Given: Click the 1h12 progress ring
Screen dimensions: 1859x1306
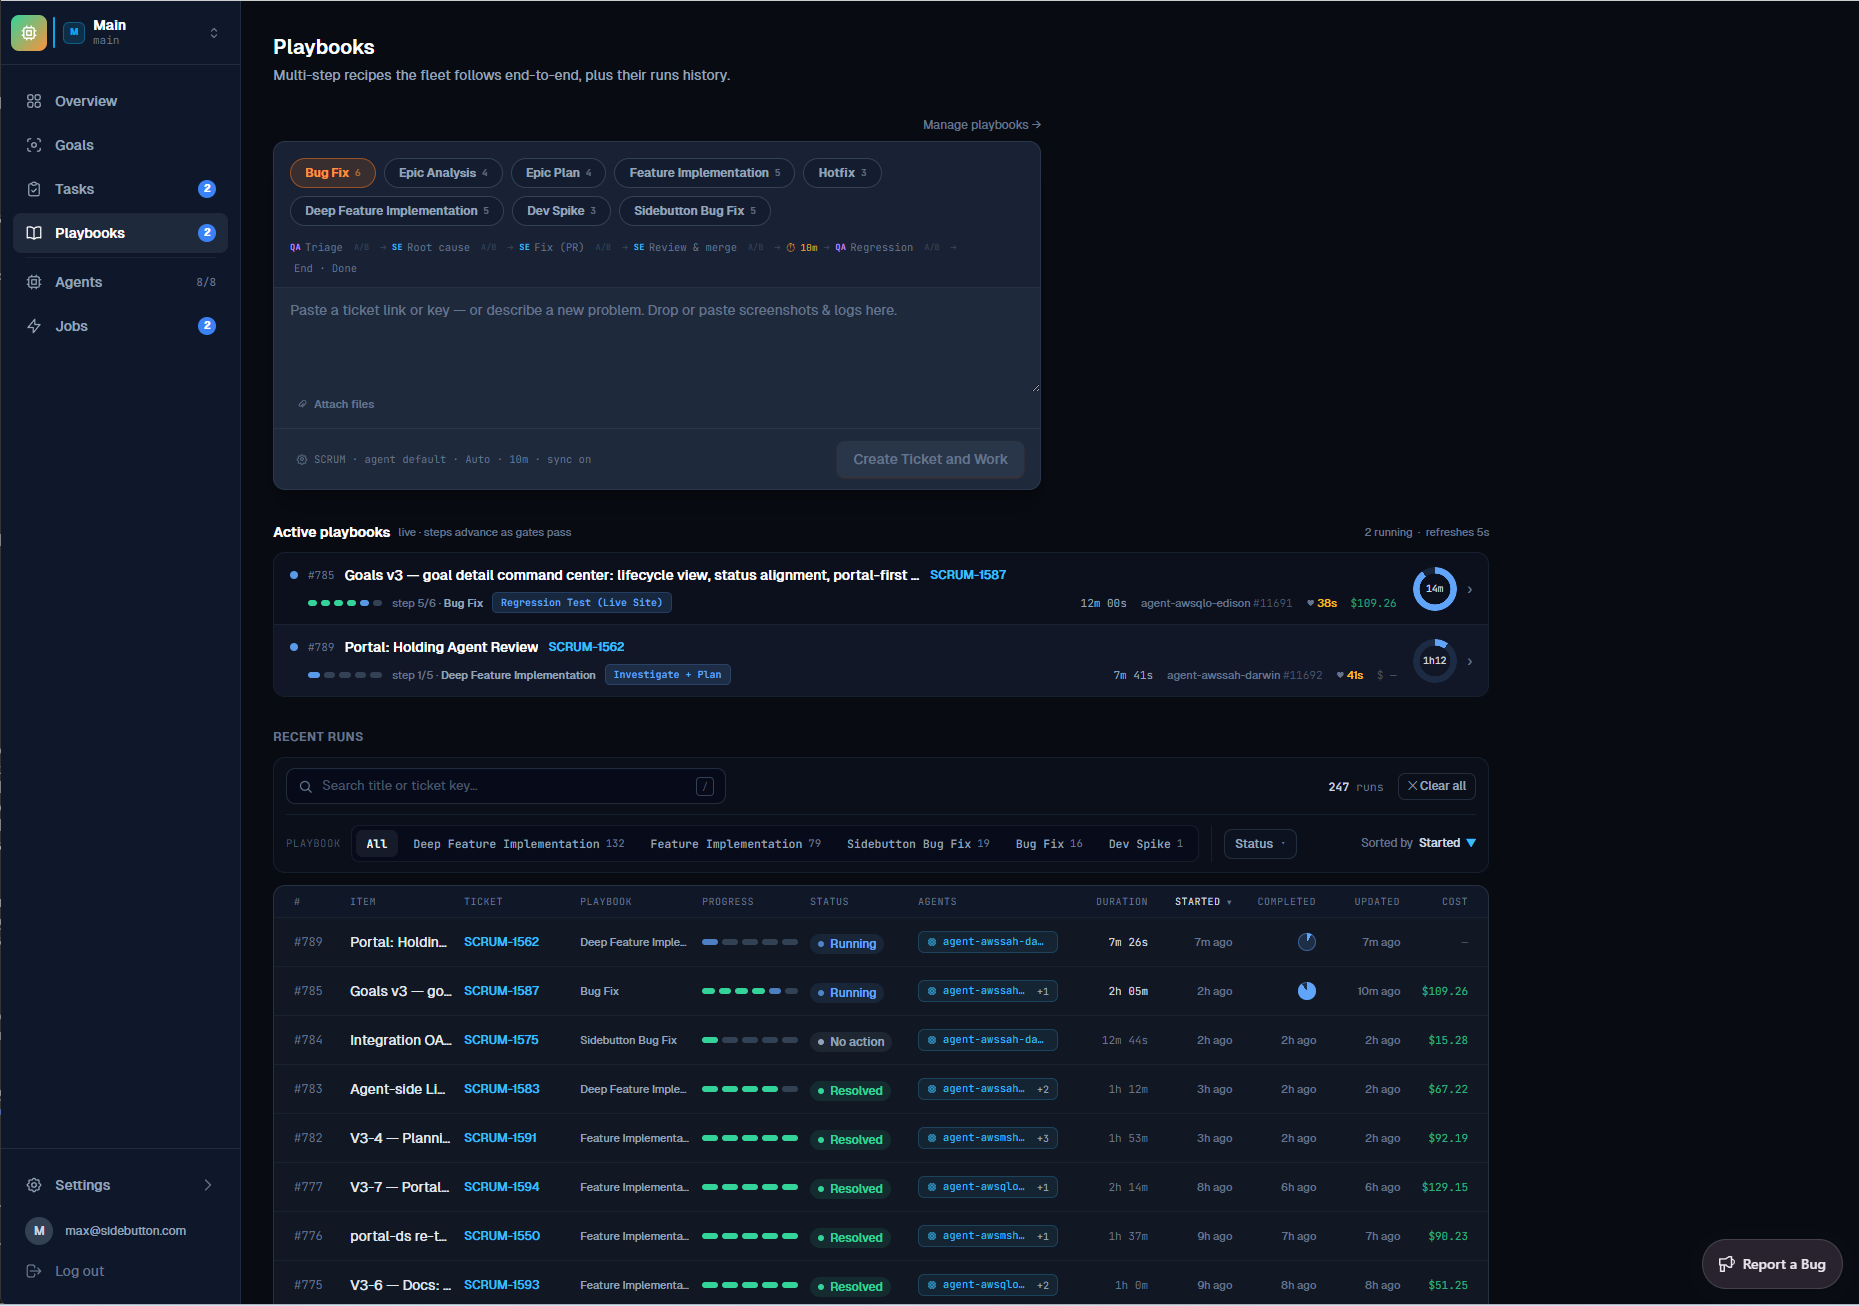Looking at the screenshot, I should point(1434,661).
